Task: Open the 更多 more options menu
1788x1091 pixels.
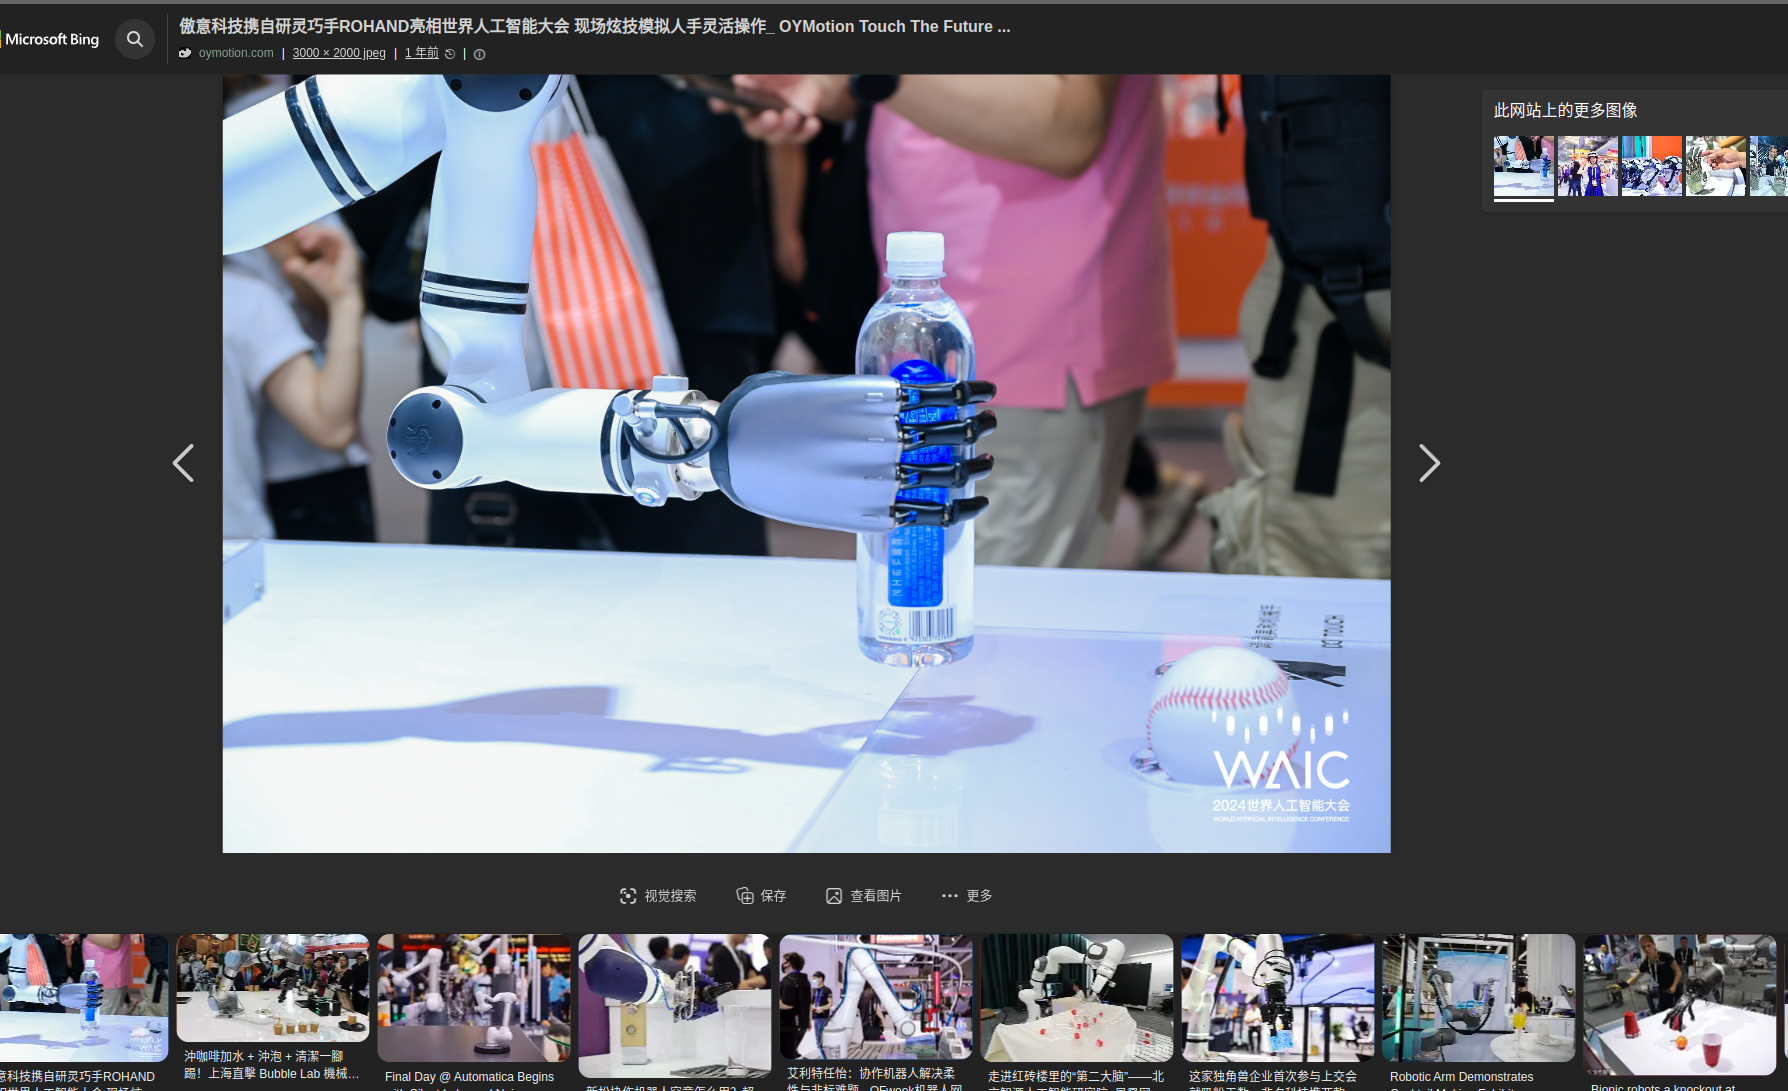Action: (x=967, y=896)
